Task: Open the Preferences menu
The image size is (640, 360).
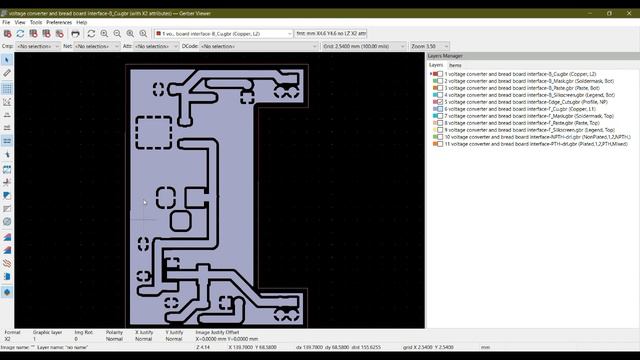Action: 59,22
